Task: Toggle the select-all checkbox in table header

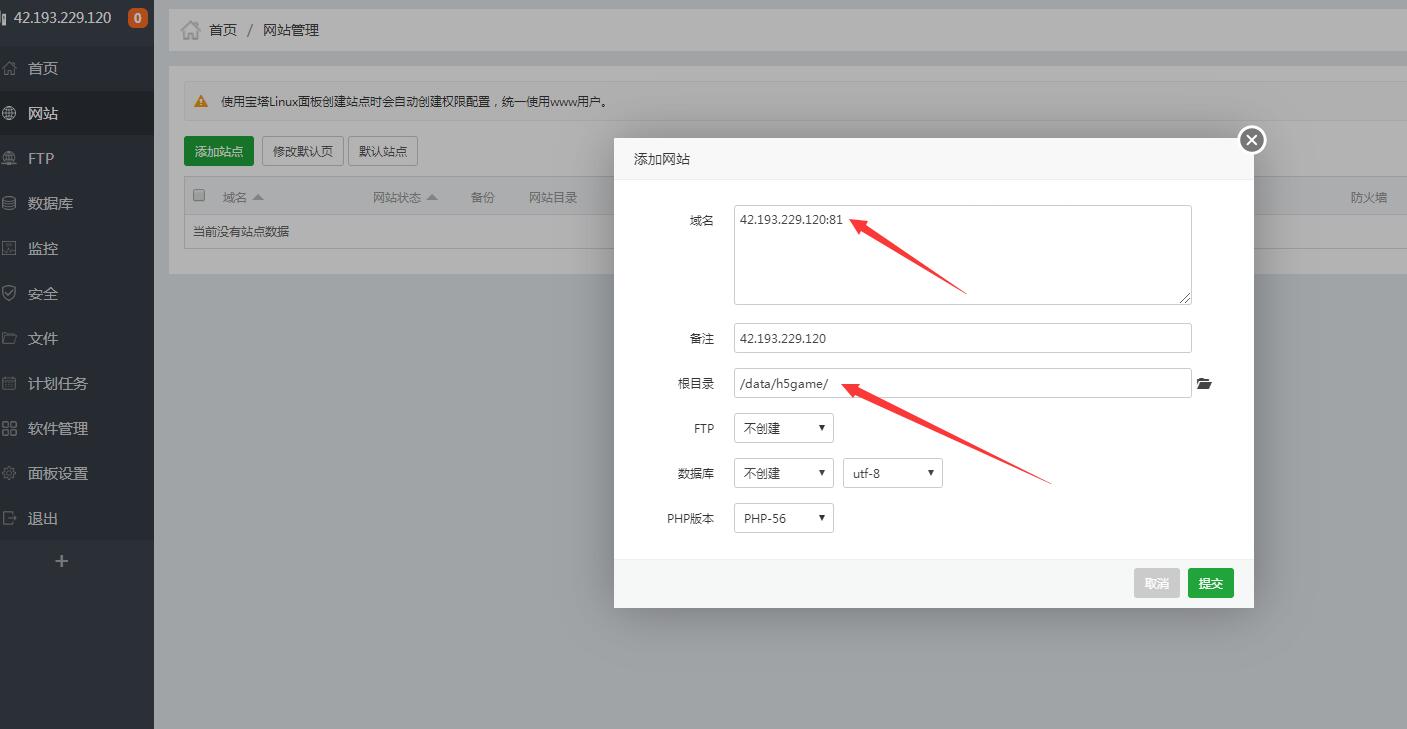Action: click(x=199, y=196)
